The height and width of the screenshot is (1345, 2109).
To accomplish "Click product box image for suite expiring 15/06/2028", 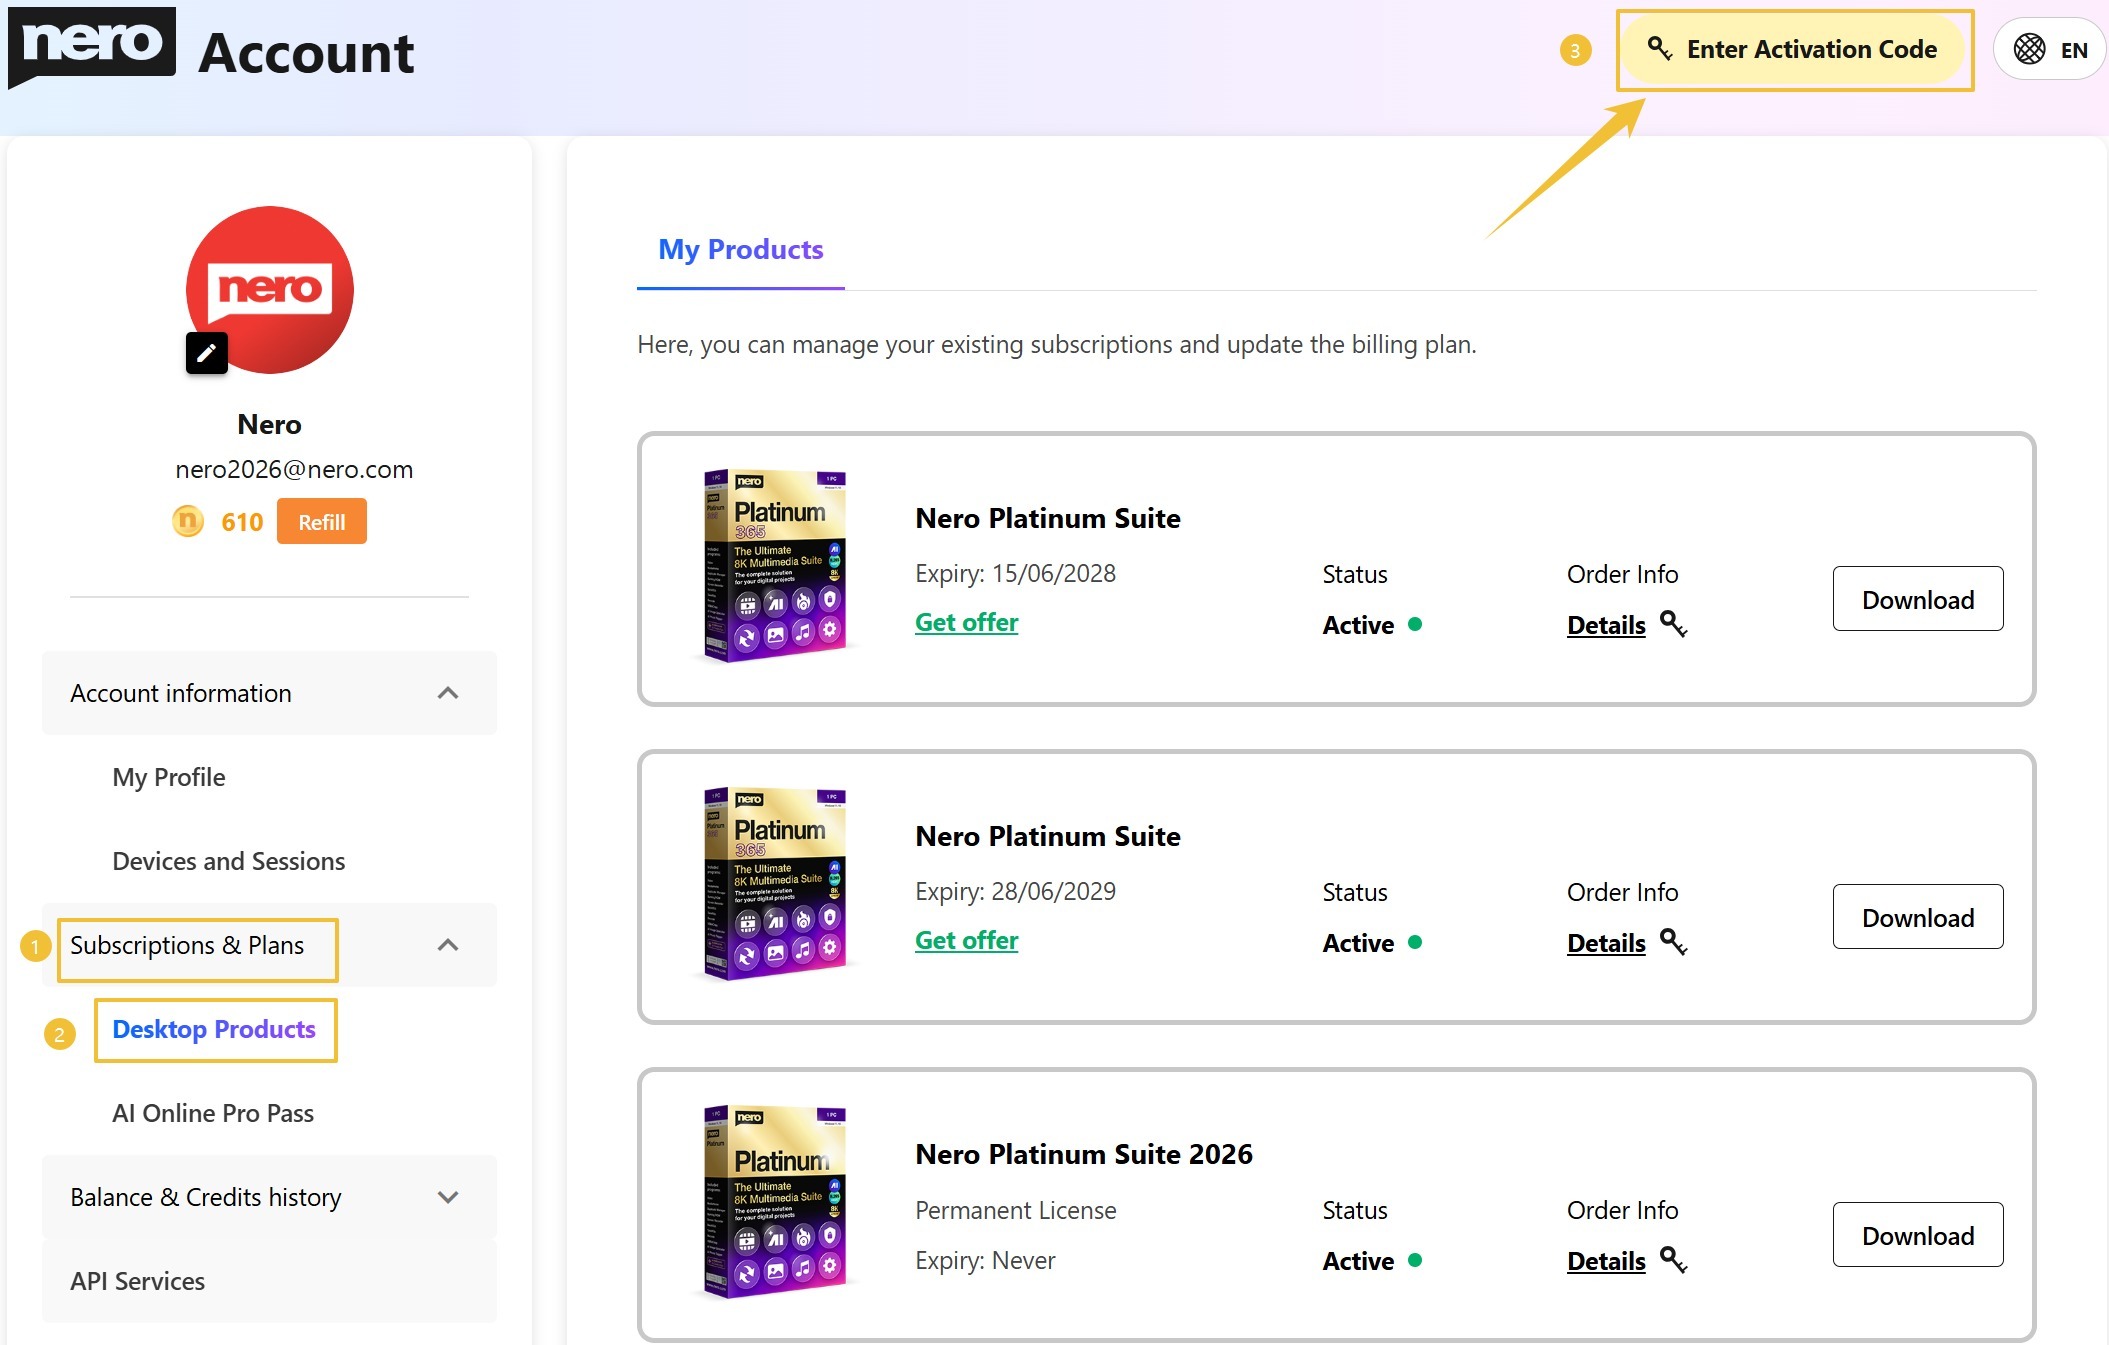I will (x=775, y=566).
